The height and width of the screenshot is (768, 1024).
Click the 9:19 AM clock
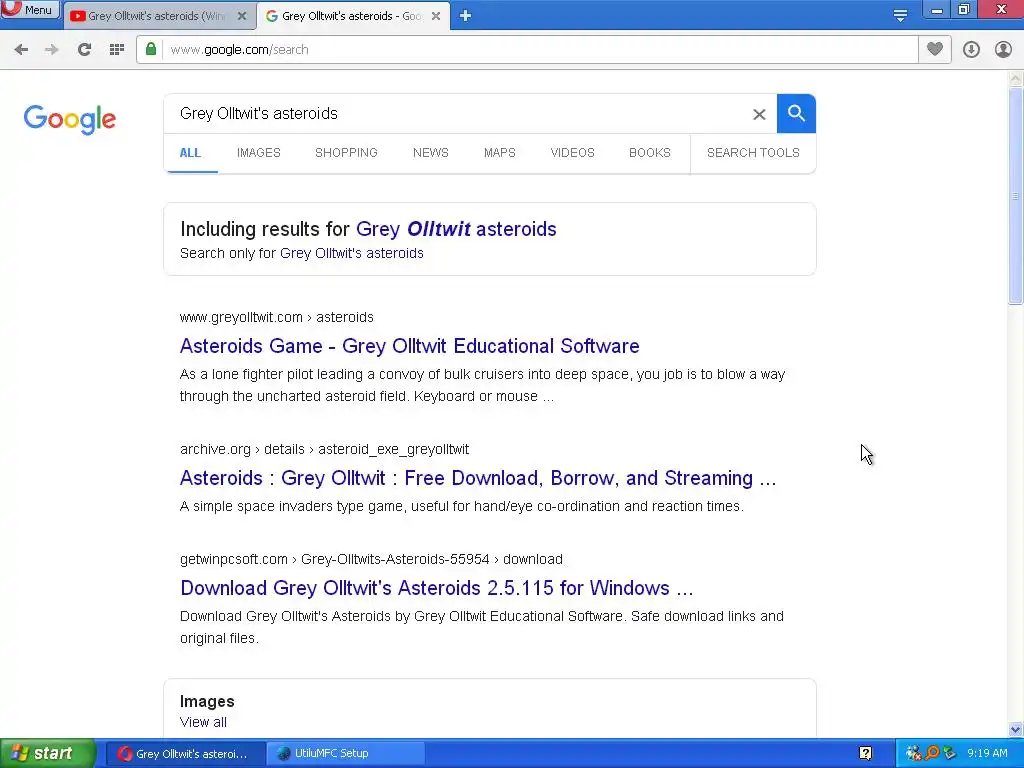[987, 754]
